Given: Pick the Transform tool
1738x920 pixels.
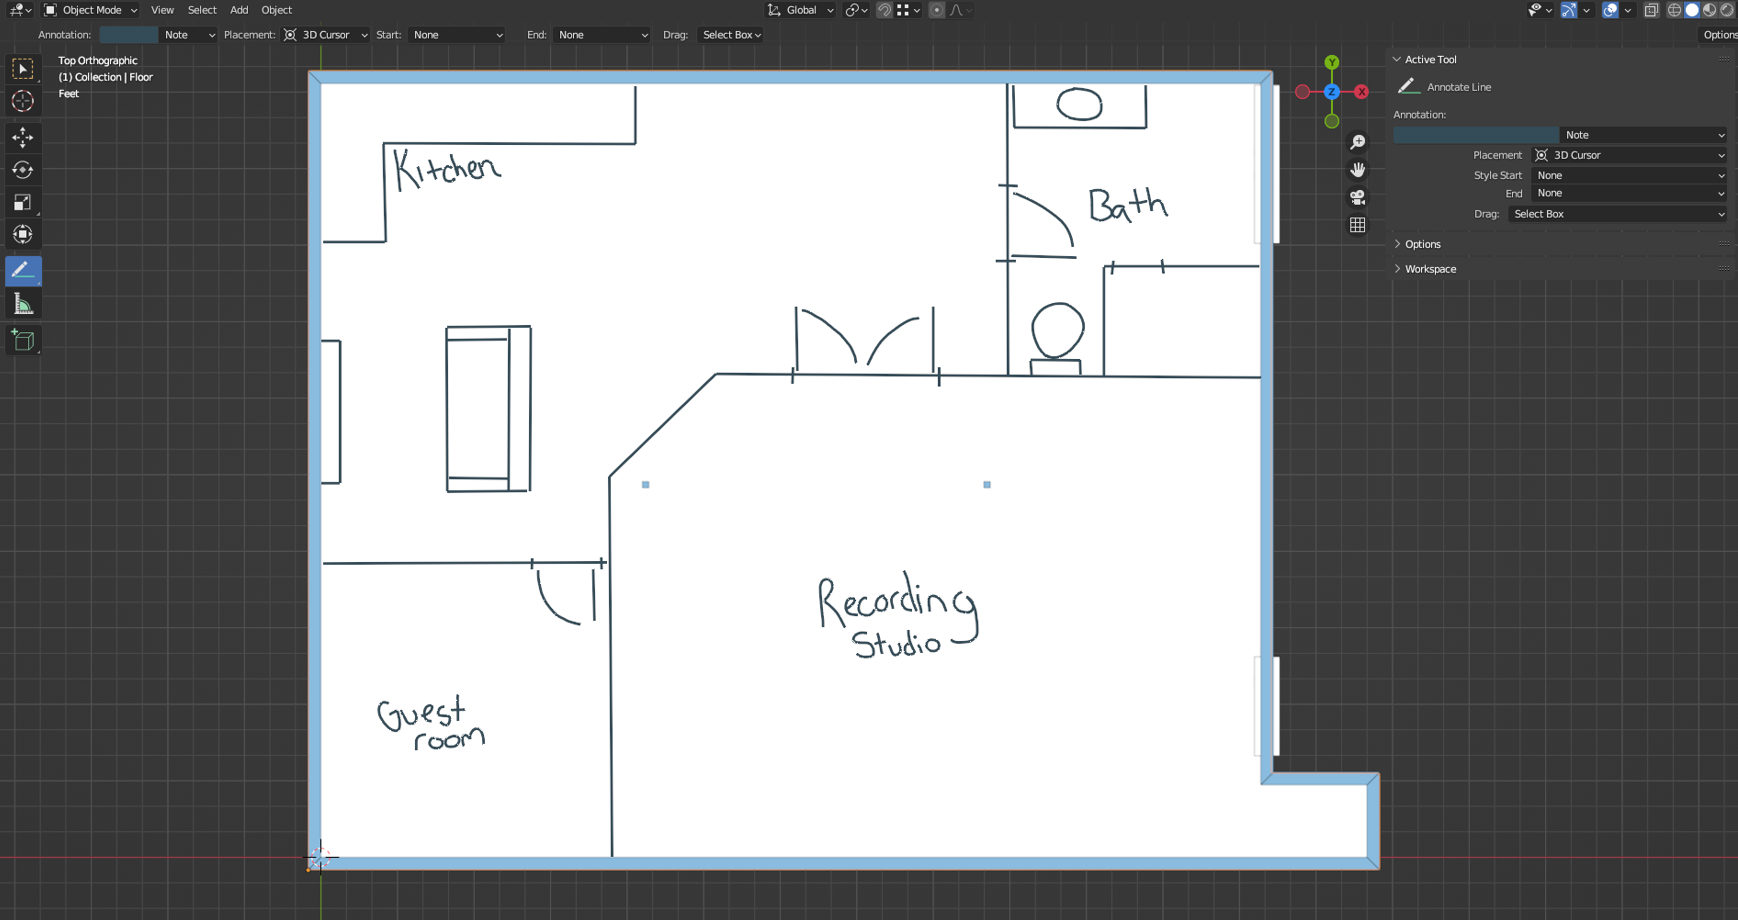Looking at the screenshot, I should pos(23,235).
